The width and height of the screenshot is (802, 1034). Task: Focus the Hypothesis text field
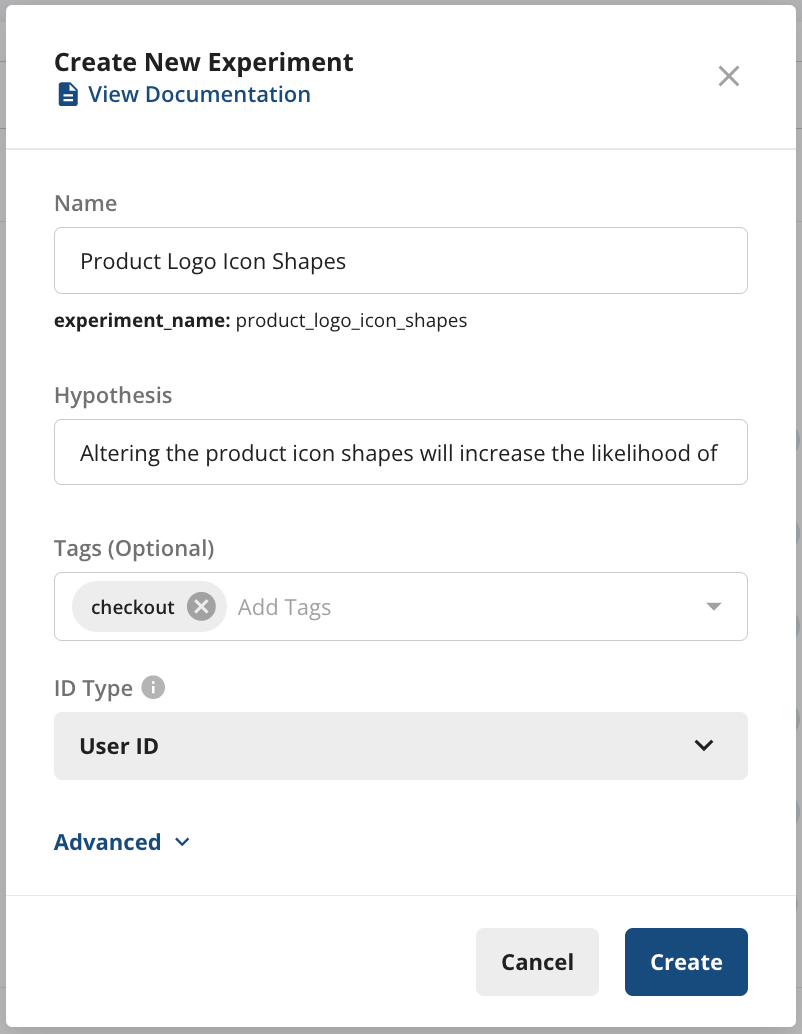pos(400,453)
